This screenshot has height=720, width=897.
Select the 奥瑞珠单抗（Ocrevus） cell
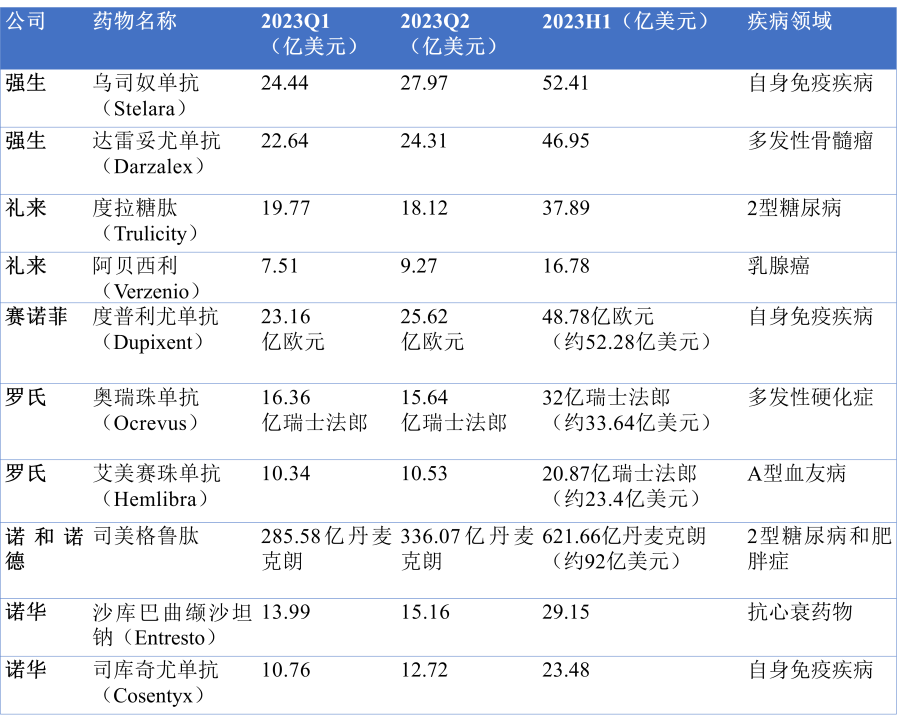[x=146, y=411]
